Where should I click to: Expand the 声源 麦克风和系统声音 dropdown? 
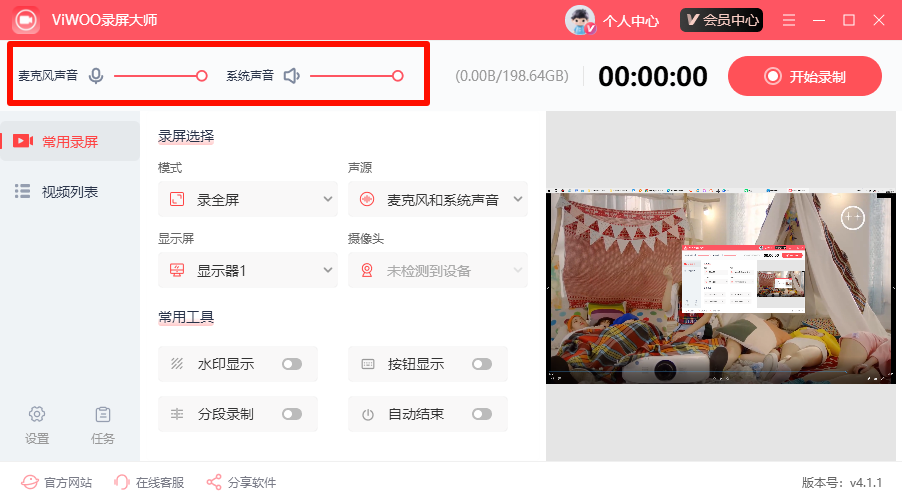(438, 200)
